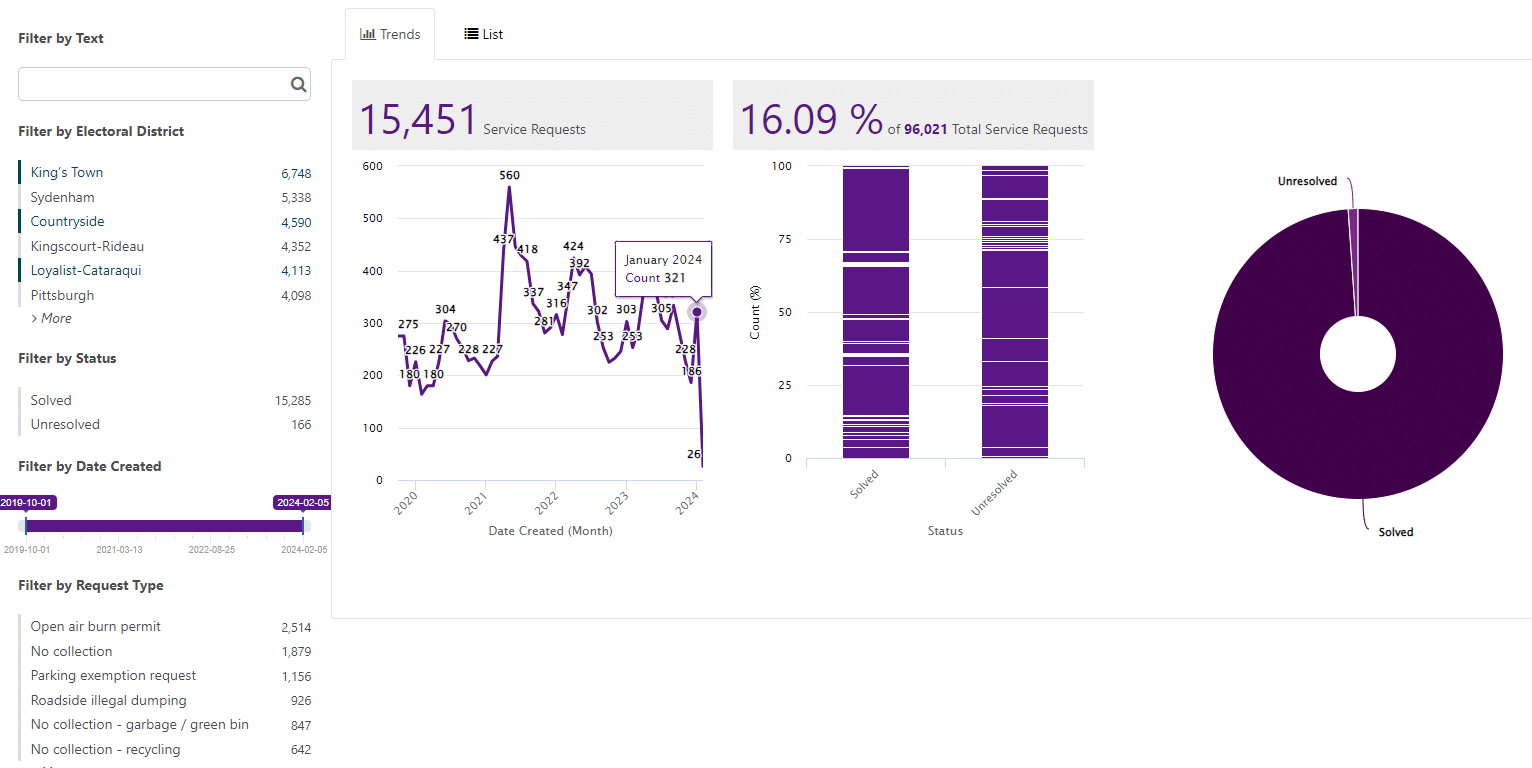Filter by Unresolved status
This screenshot has width=1532, height=768.
[x=65, y=425]
